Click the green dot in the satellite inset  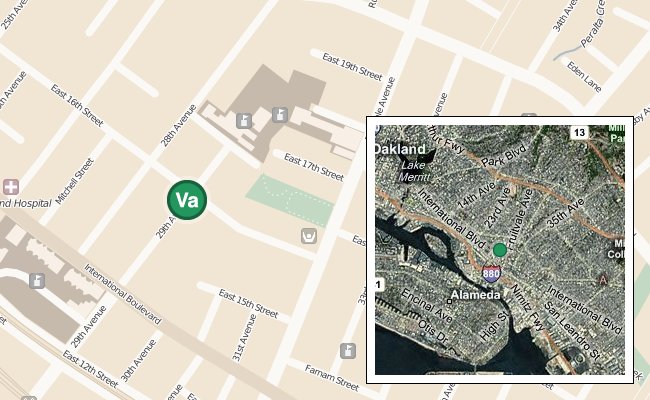[500, 250]
